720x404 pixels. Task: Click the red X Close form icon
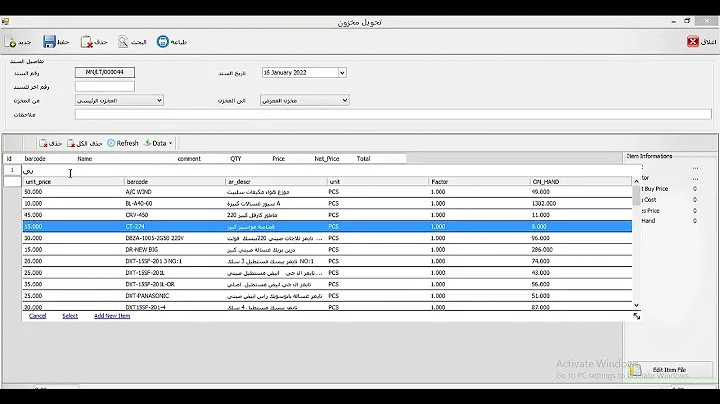click(692, 42)
